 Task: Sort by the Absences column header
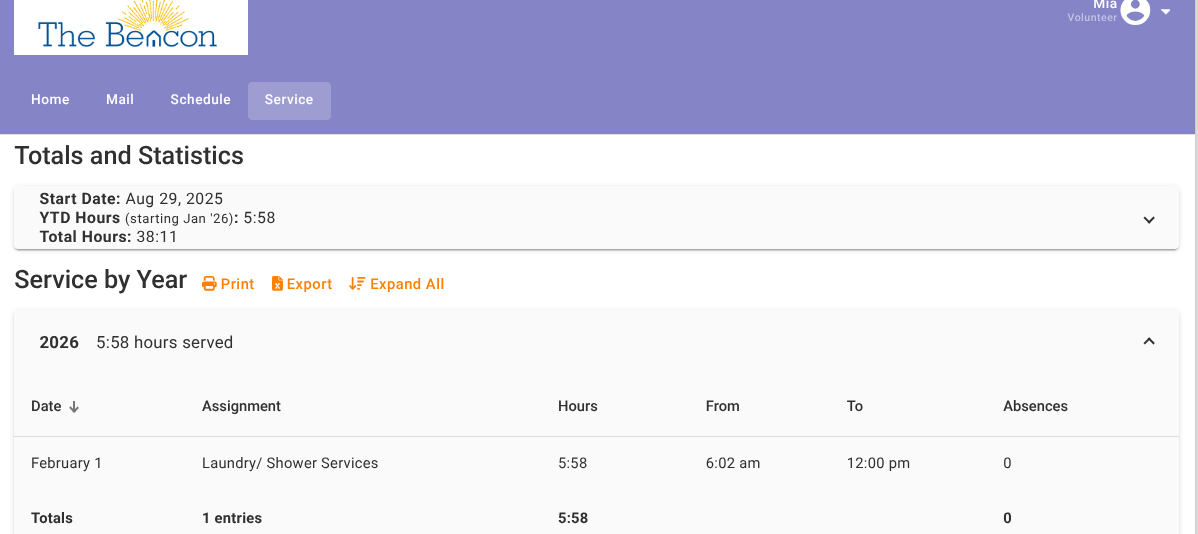pyautogui.click(x=1035, y=406)
